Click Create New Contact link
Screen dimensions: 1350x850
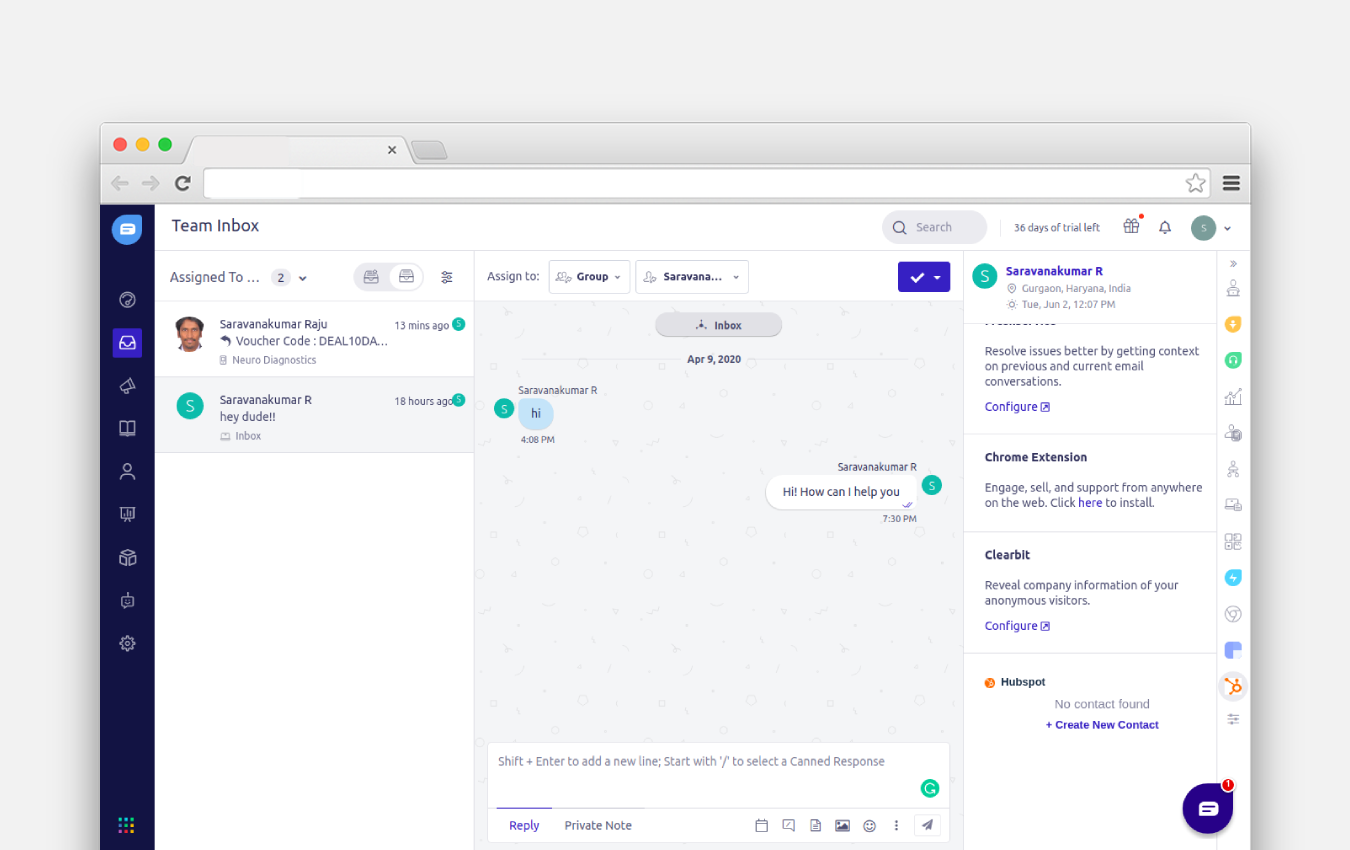(x=1102, y=725)
